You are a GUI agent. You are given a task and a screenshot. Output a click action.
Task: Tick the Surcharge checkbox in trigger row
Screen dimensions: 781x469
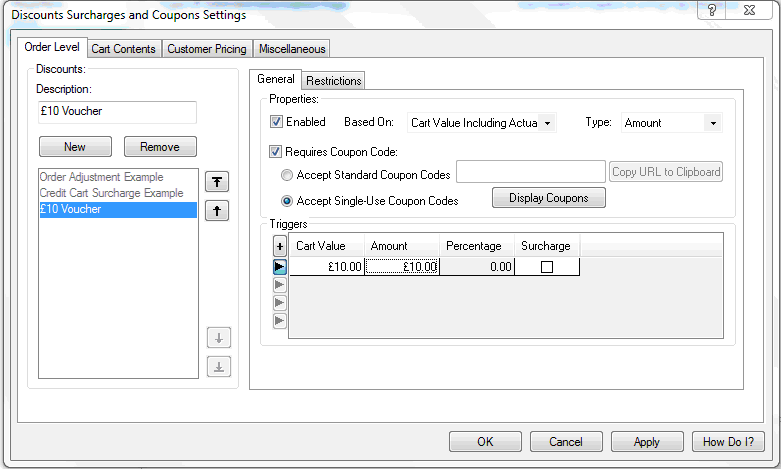(x=546, y=267)
